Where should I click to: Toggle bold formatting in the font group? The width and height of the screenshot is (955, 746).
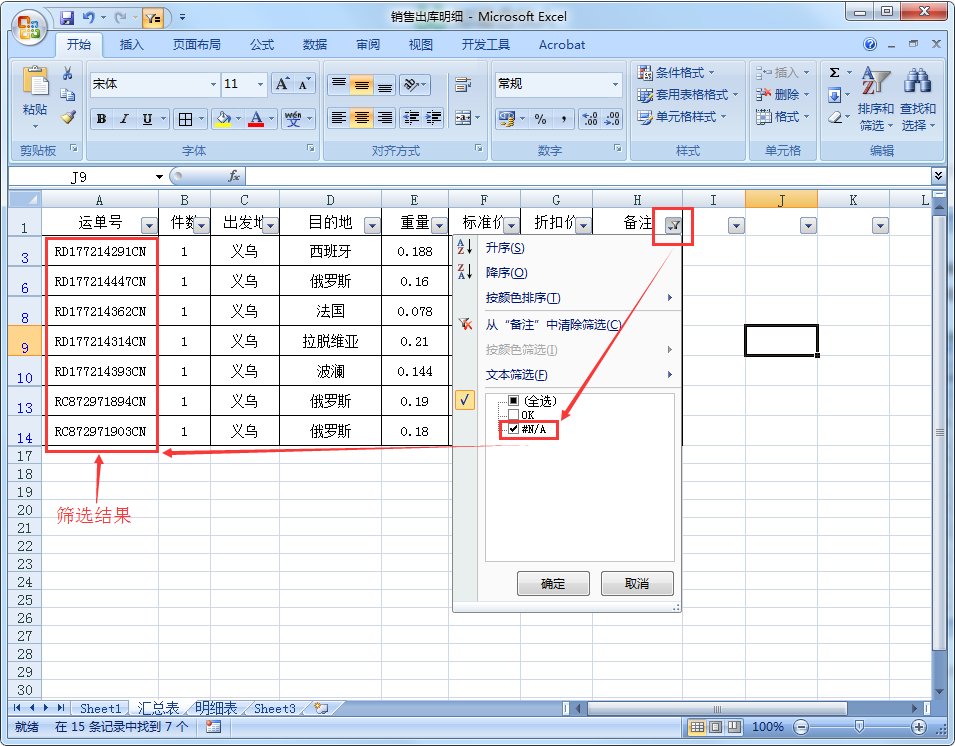pos(102,118)
